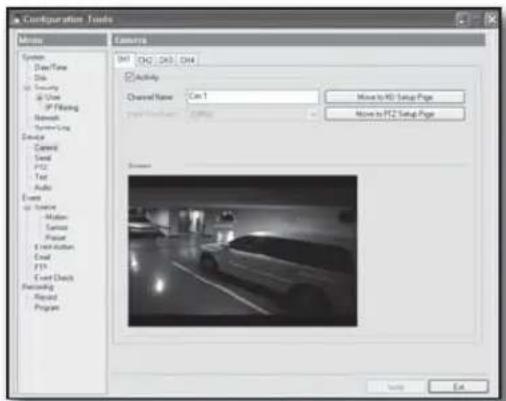Open the disabled dropdown below Channel Name
The width and height of the screenshot is (506, 401).
pyautogui.click(x=252, y=114)
